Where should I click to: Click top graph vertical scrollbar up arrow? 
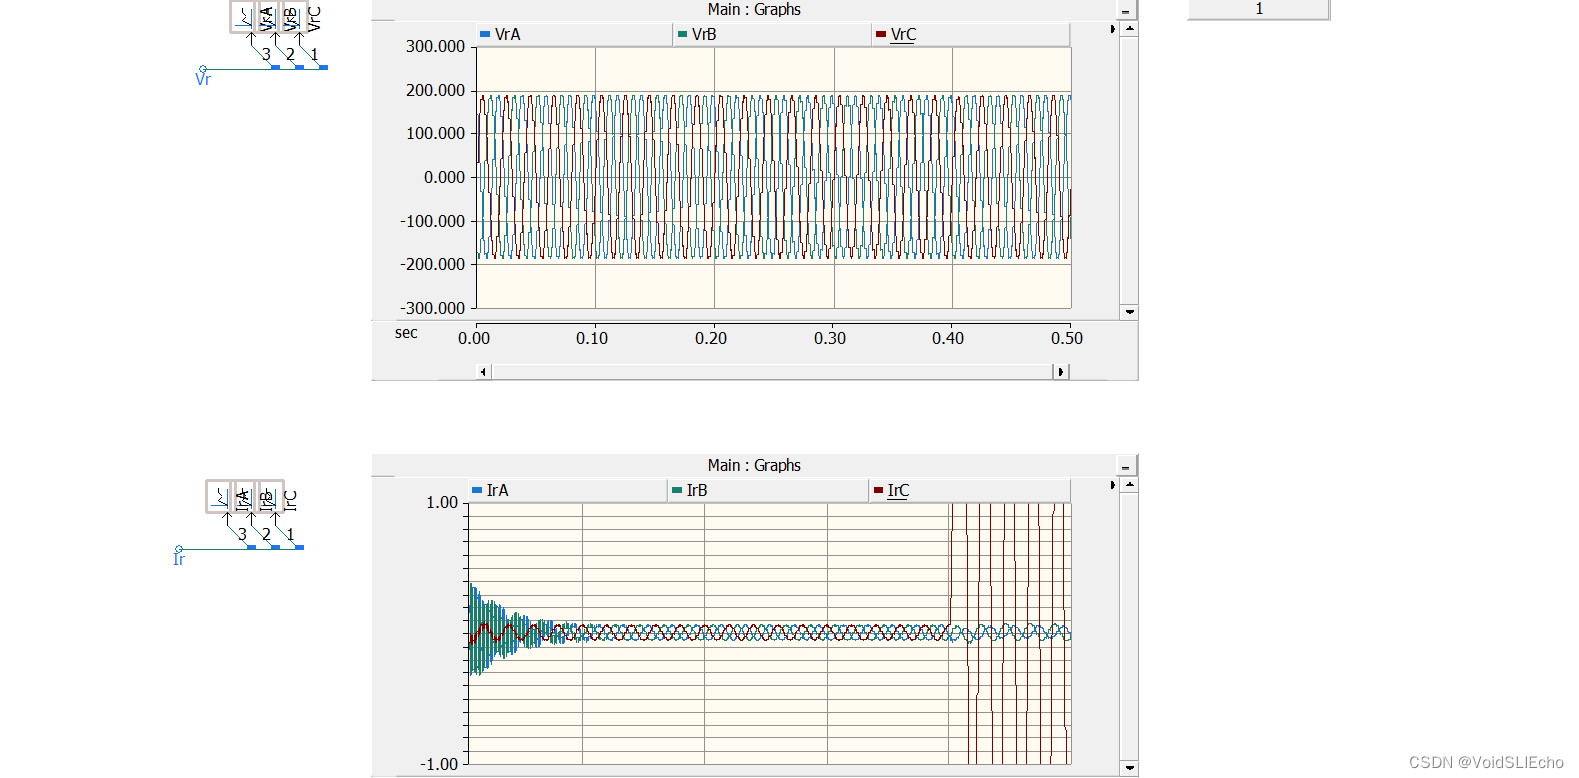1129,29
